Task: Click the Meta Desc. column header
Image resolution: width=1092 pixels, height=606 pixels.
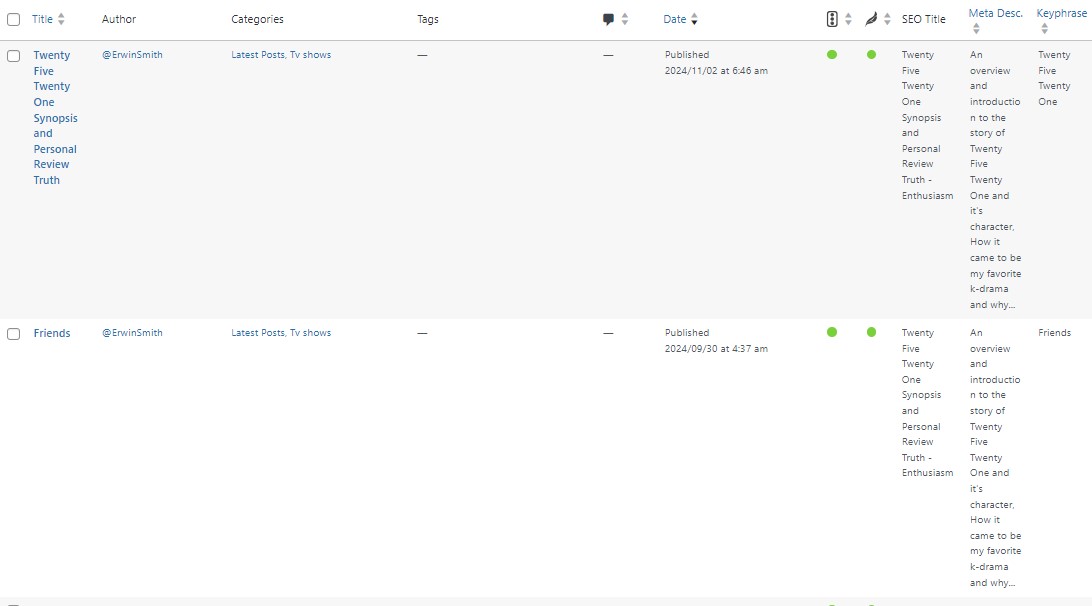Action: (x=995, y=13)
